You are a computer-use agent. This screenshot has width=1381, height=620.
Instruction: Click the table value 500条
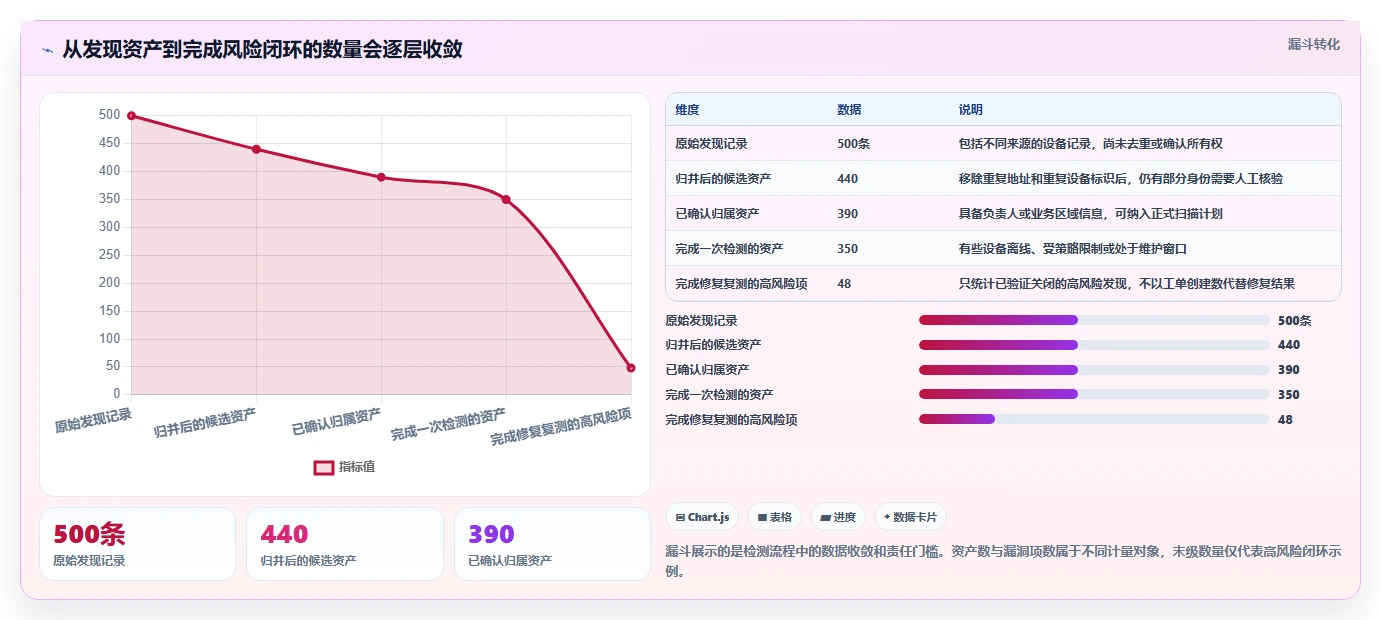[x=853, y=144]
